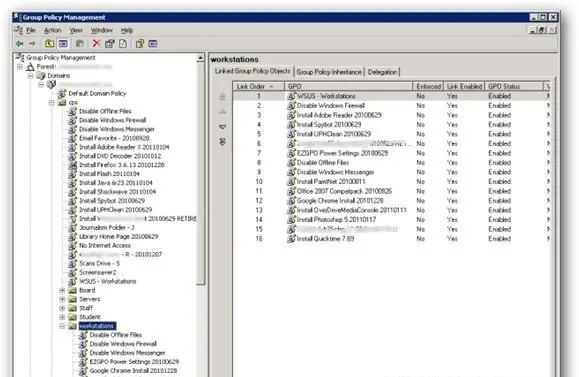Select Screensaver2 GPO in tree
This screenshot has width=579, height=377.
tap(97, 273)
